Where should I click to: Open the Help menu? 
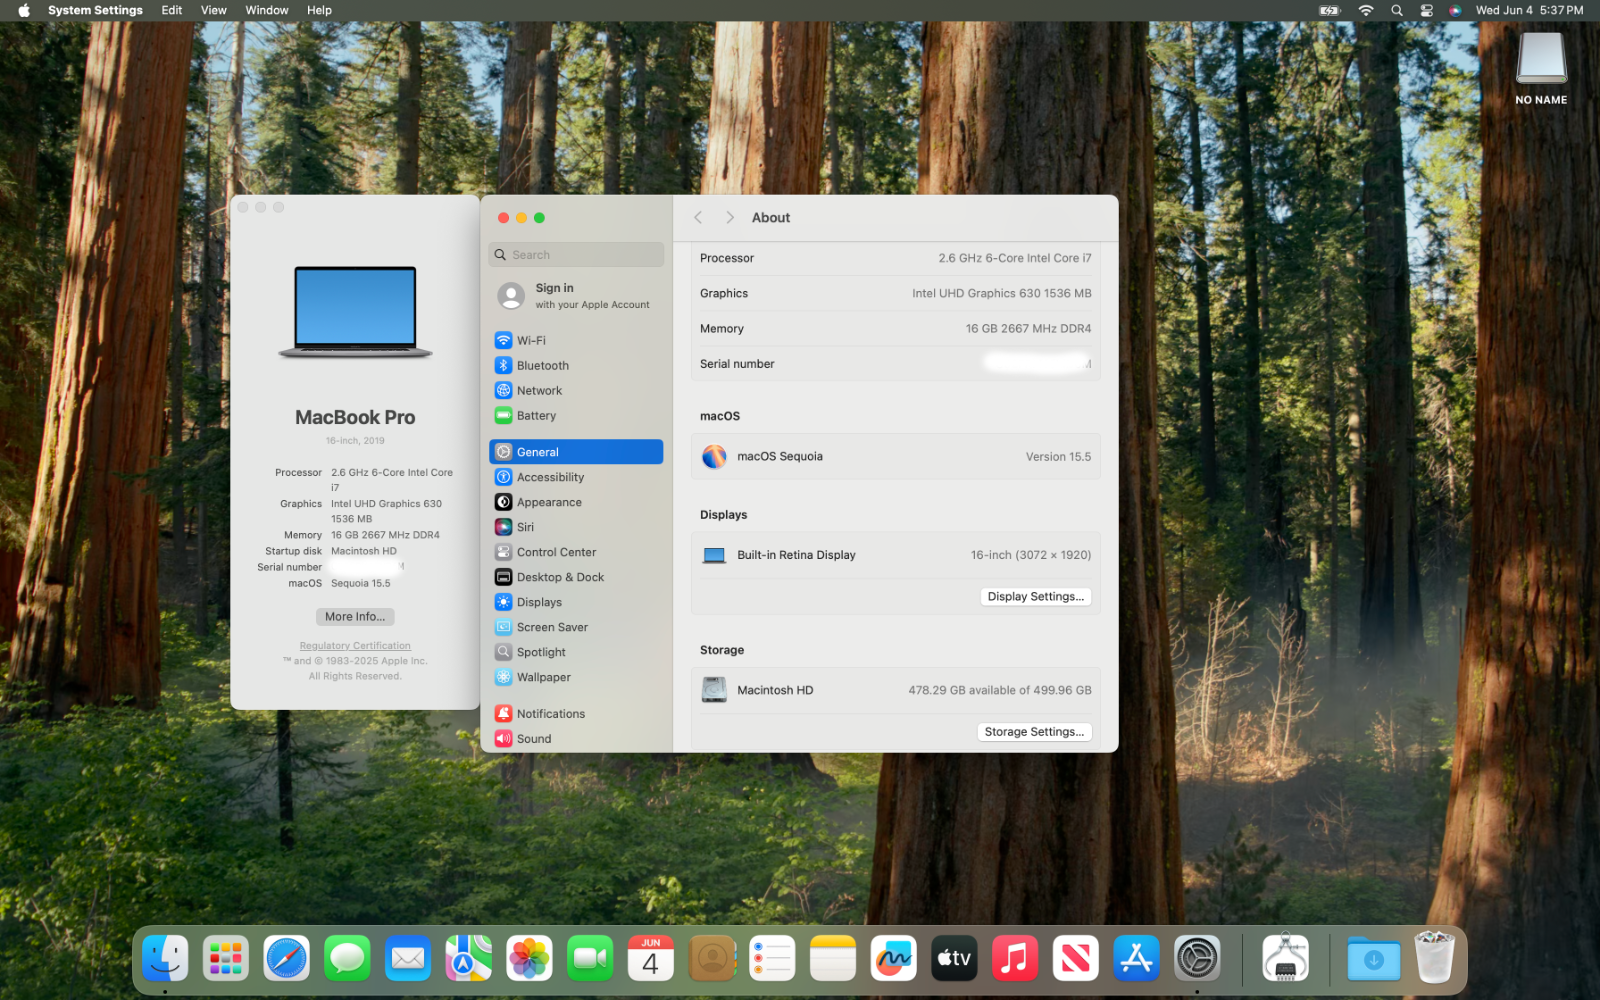pos(319,10)
